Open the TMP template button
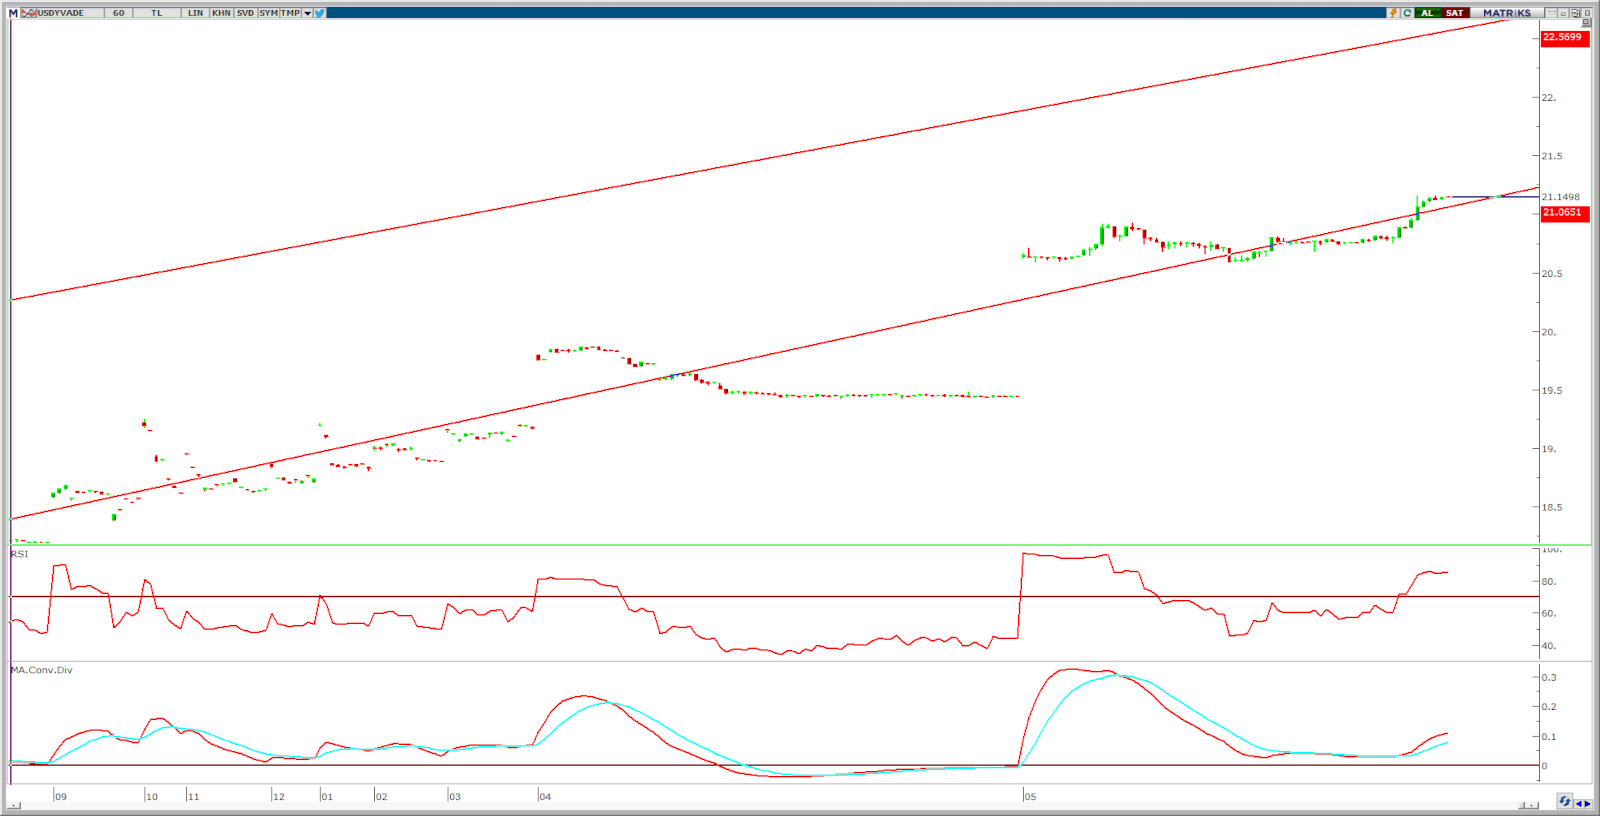Image resolution: width=1600 pixels, height=816 pixels. 290,13
